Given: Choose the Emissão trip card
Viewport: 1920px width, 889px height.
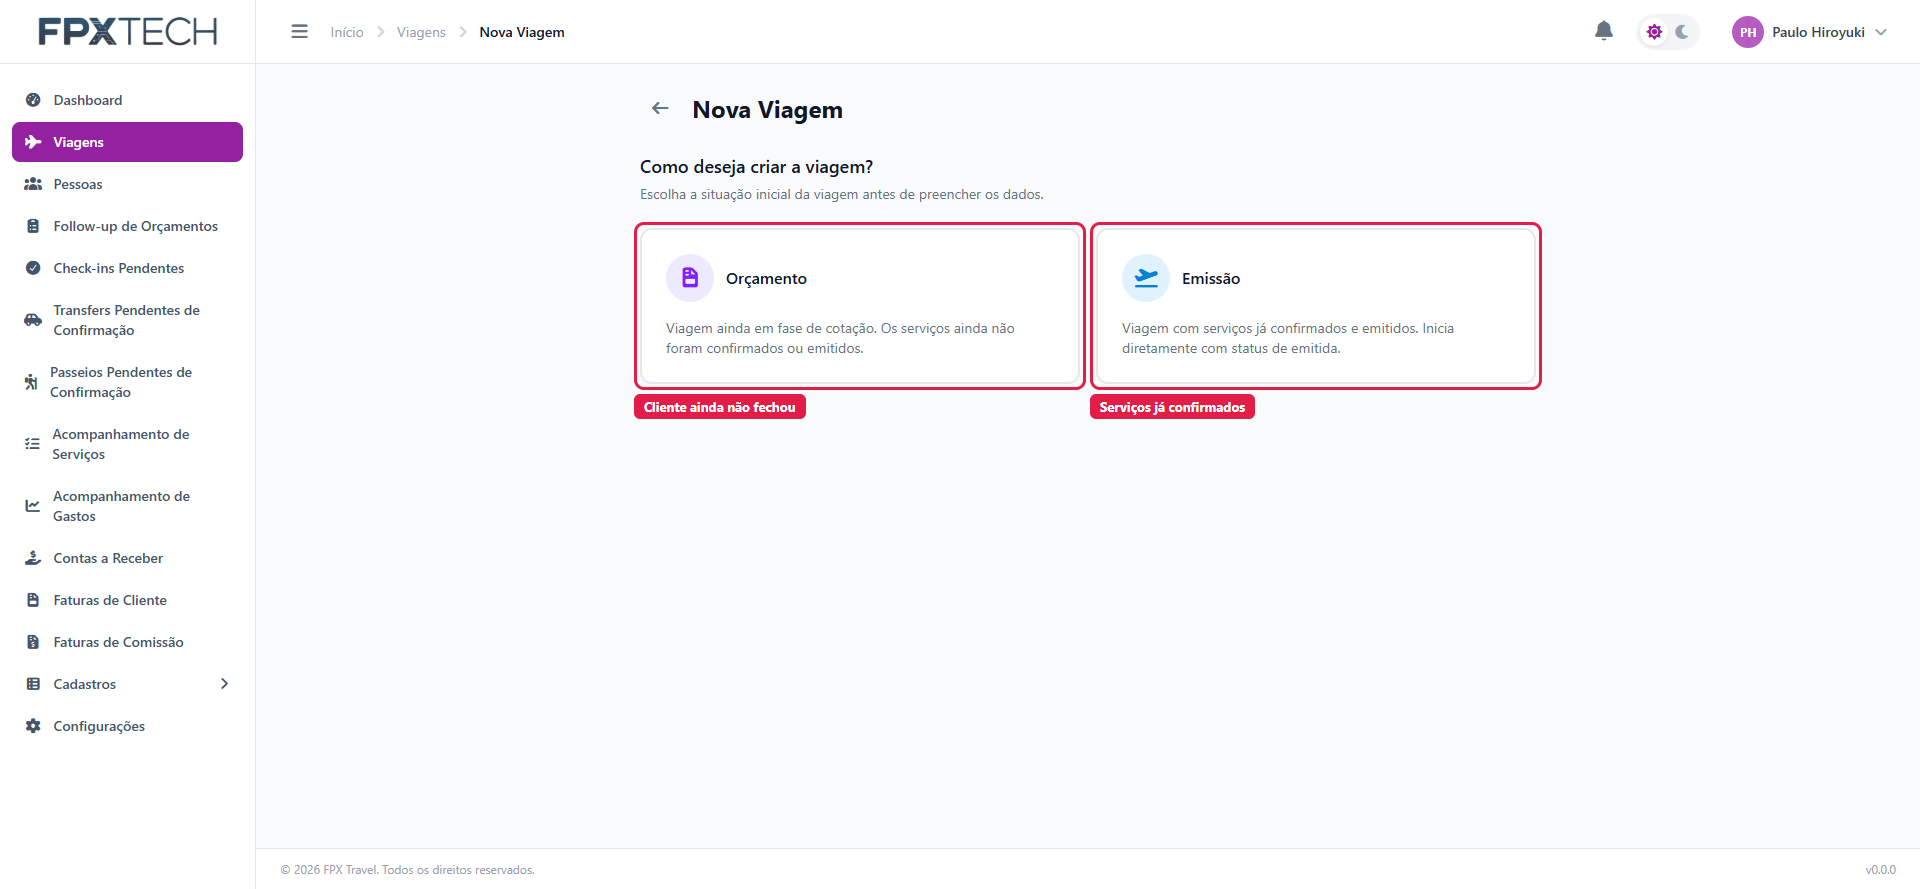Looking at the screenshot, I should click(x=1316, y=306).
